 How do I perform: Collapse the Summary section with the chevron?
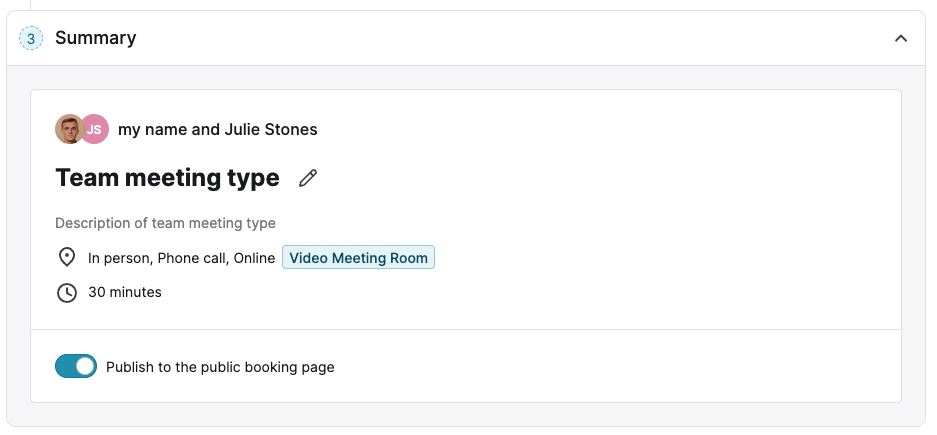(x=900, y=38)
